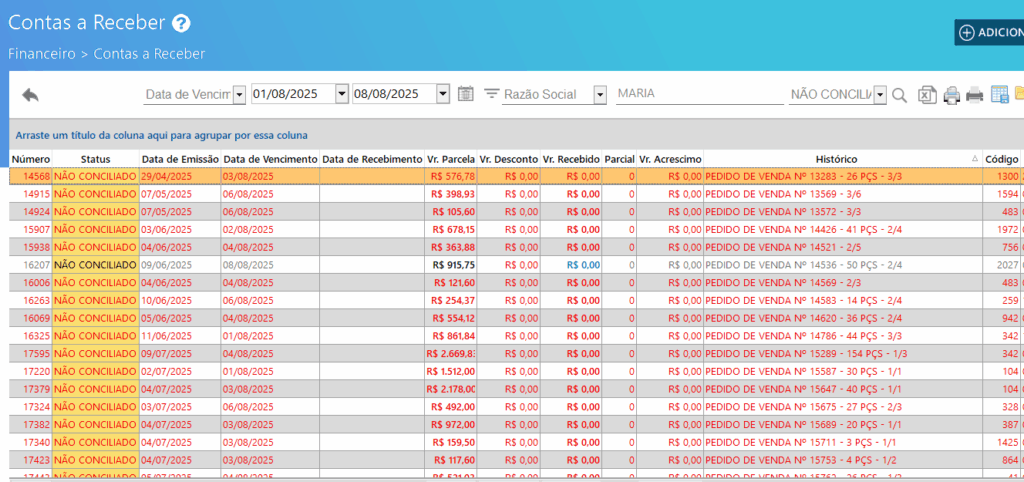This screenshot has height=482, width=1024.
Task: Click the filter lines icon
Action: (491, 94)
